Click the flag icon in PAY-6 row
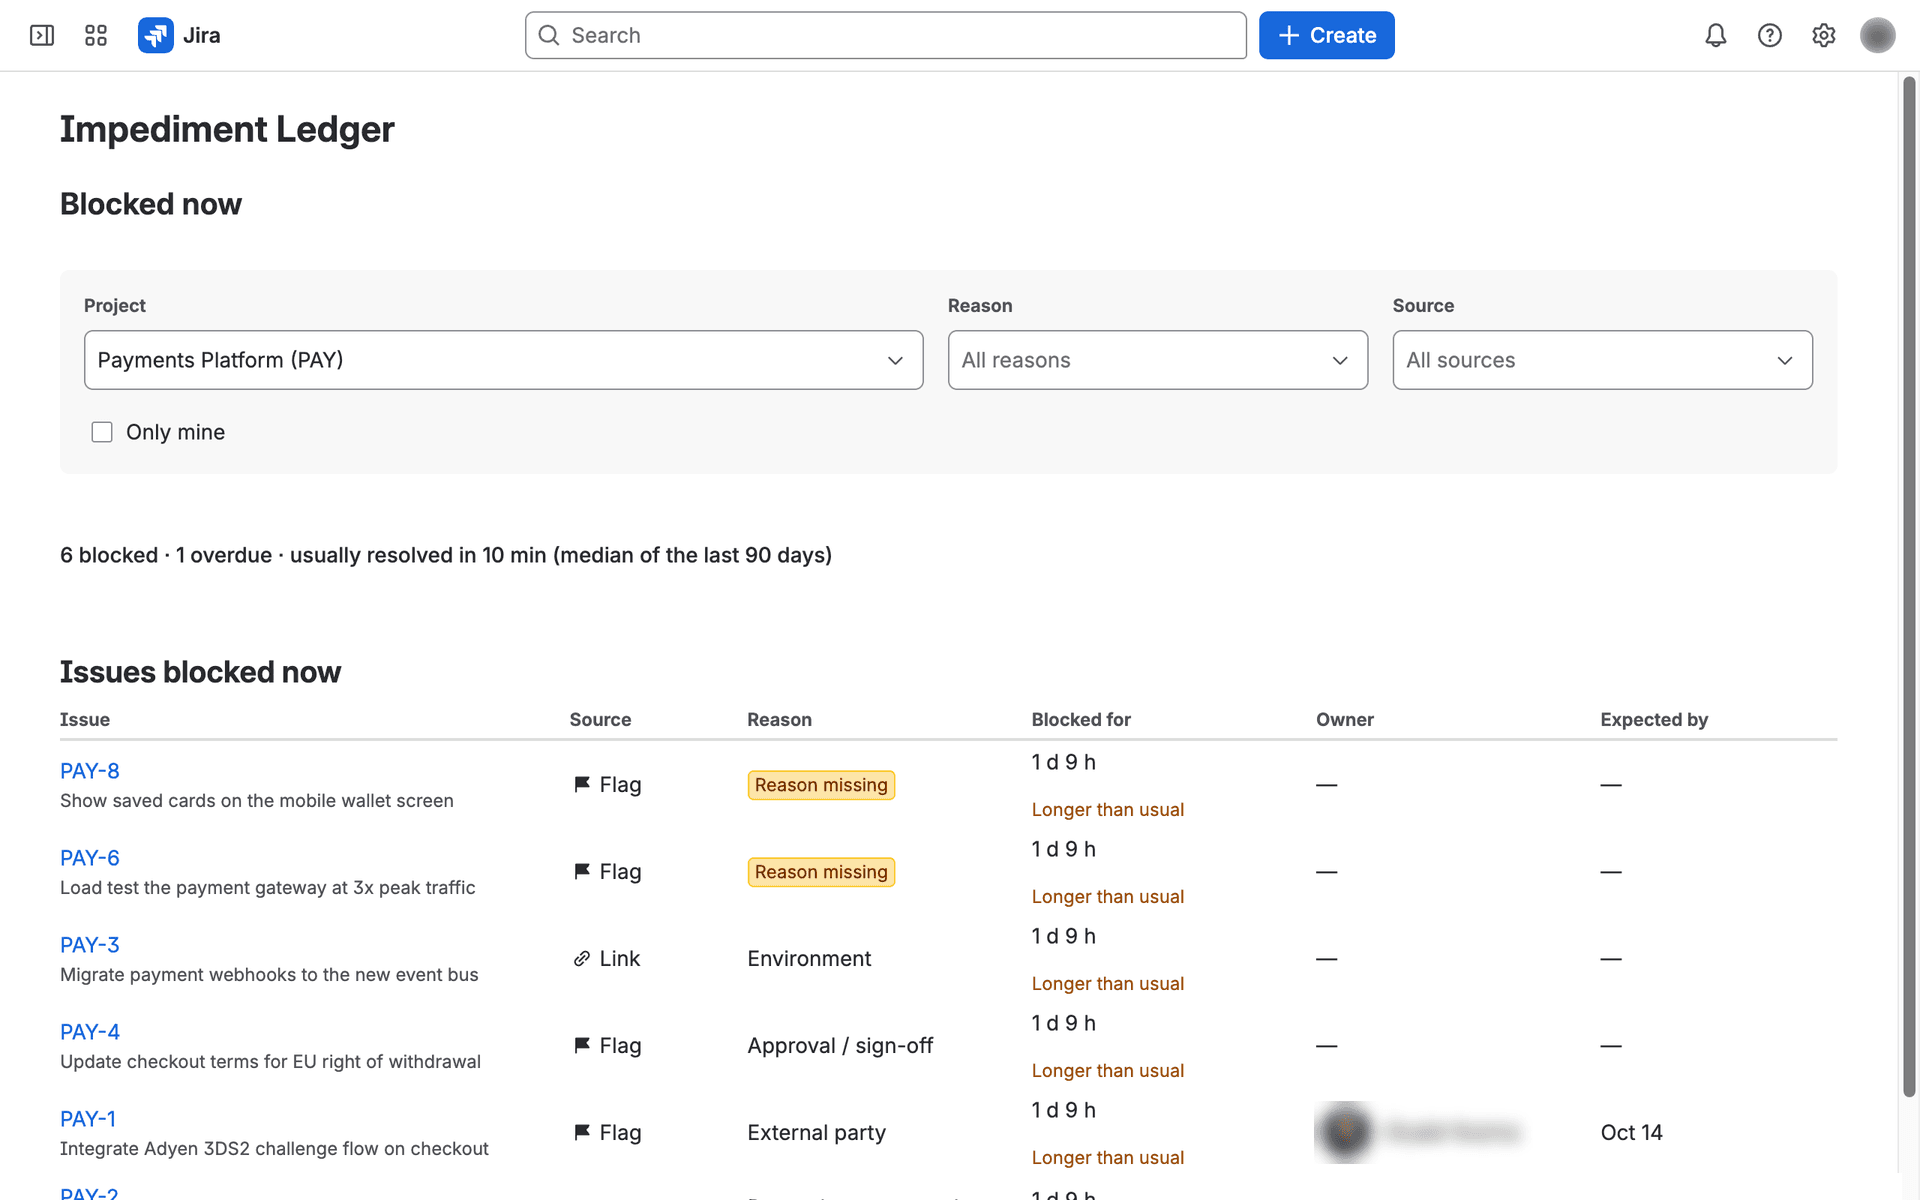1920x1200 pixels. coord(582,872)
